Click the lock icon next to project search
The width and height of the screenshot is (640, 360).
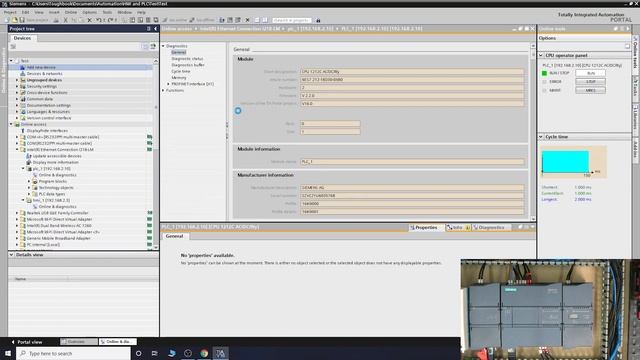tap(318, 20)
